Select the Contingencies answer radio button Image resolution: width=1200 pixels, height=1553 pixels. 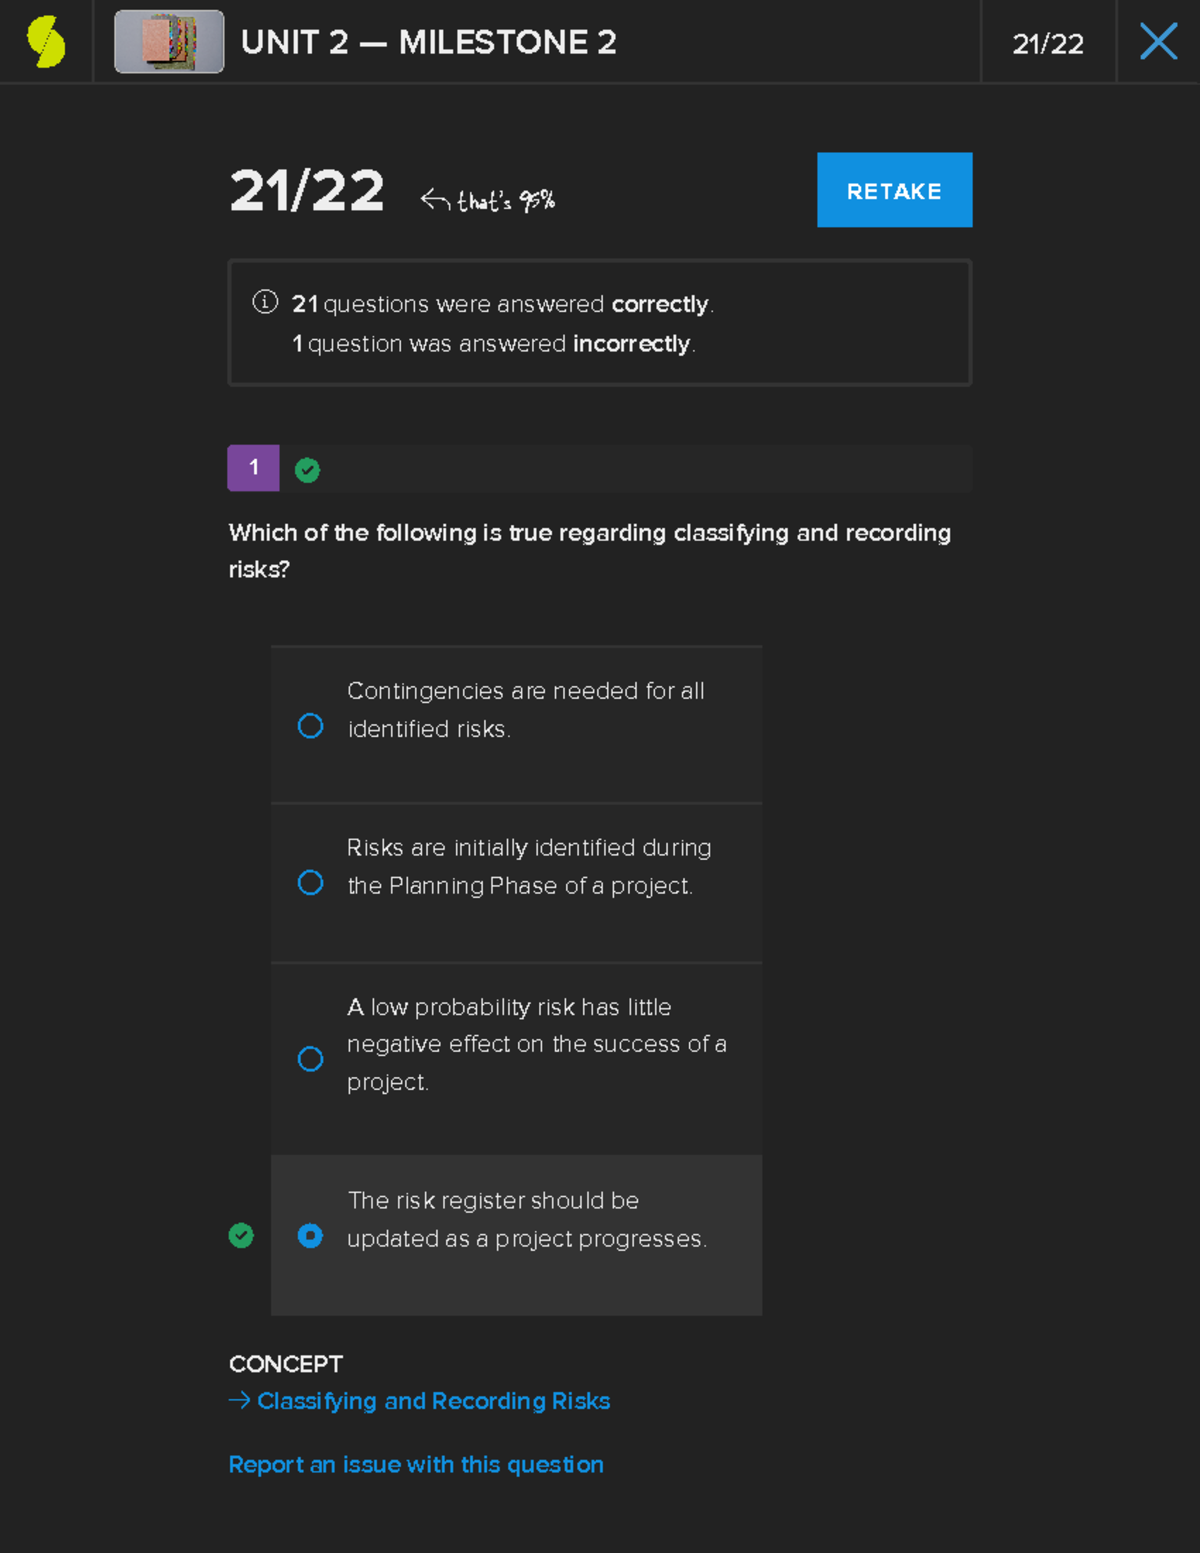point(311,726)
